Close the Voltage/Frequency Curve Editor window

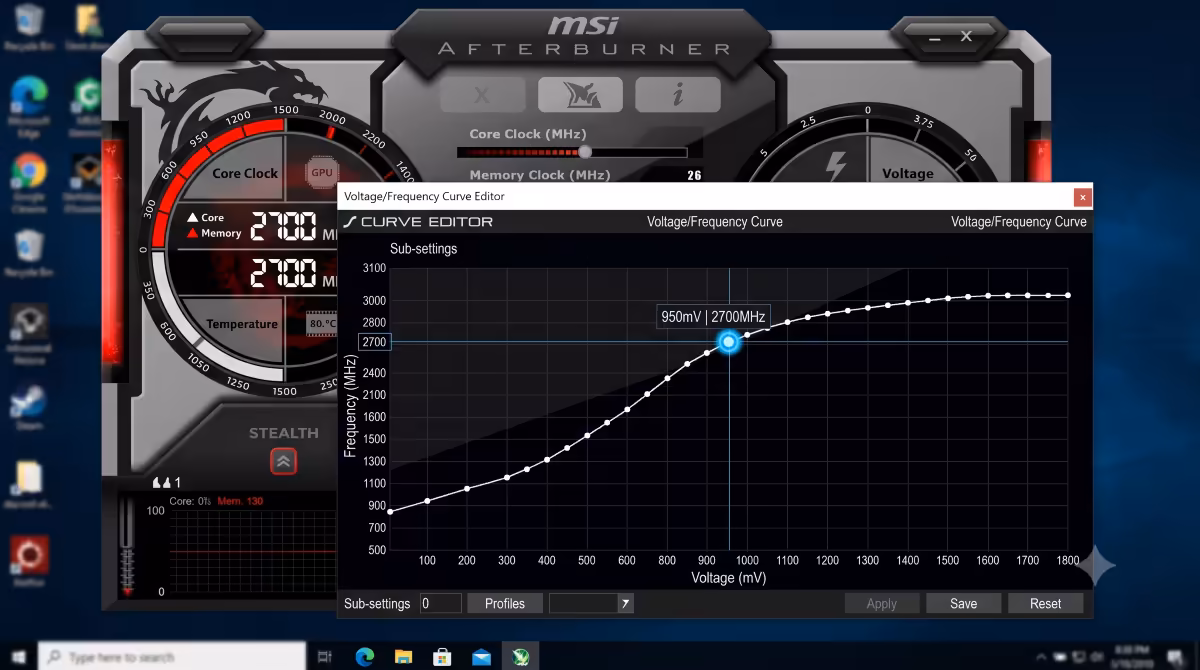[1081, 197]
